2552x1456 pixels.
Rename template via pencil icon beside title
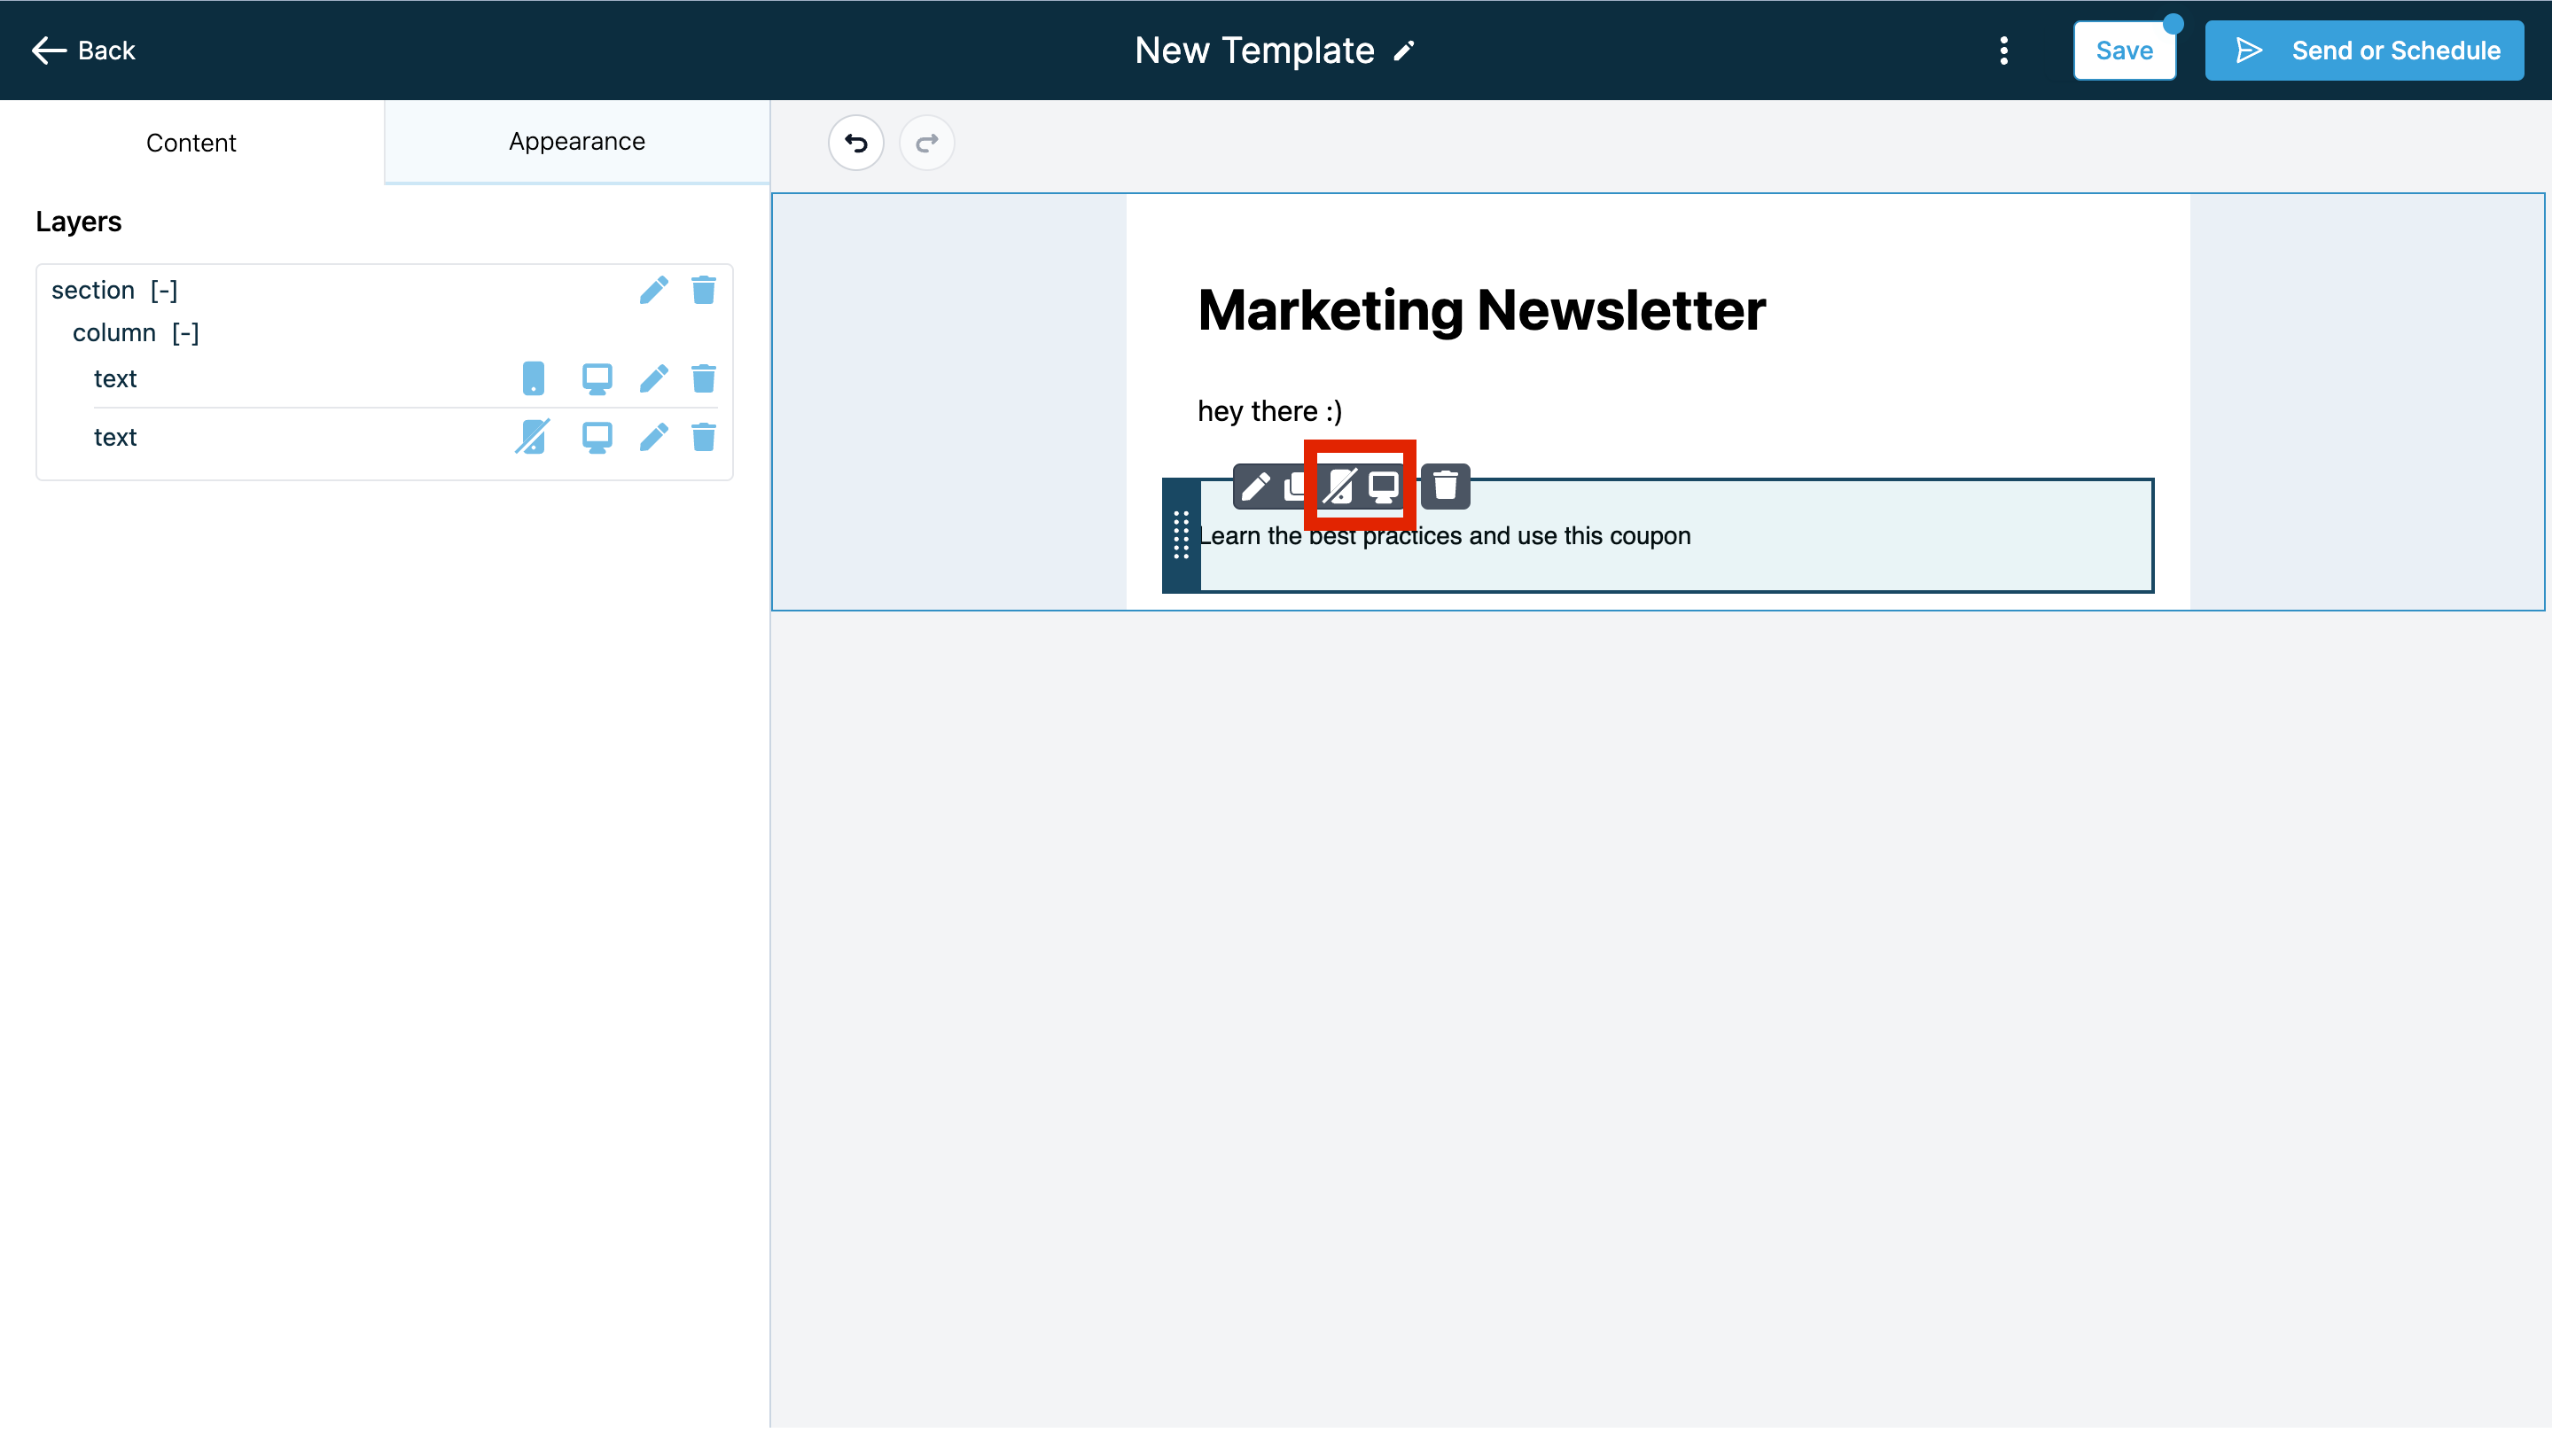tap(1404, 50)
